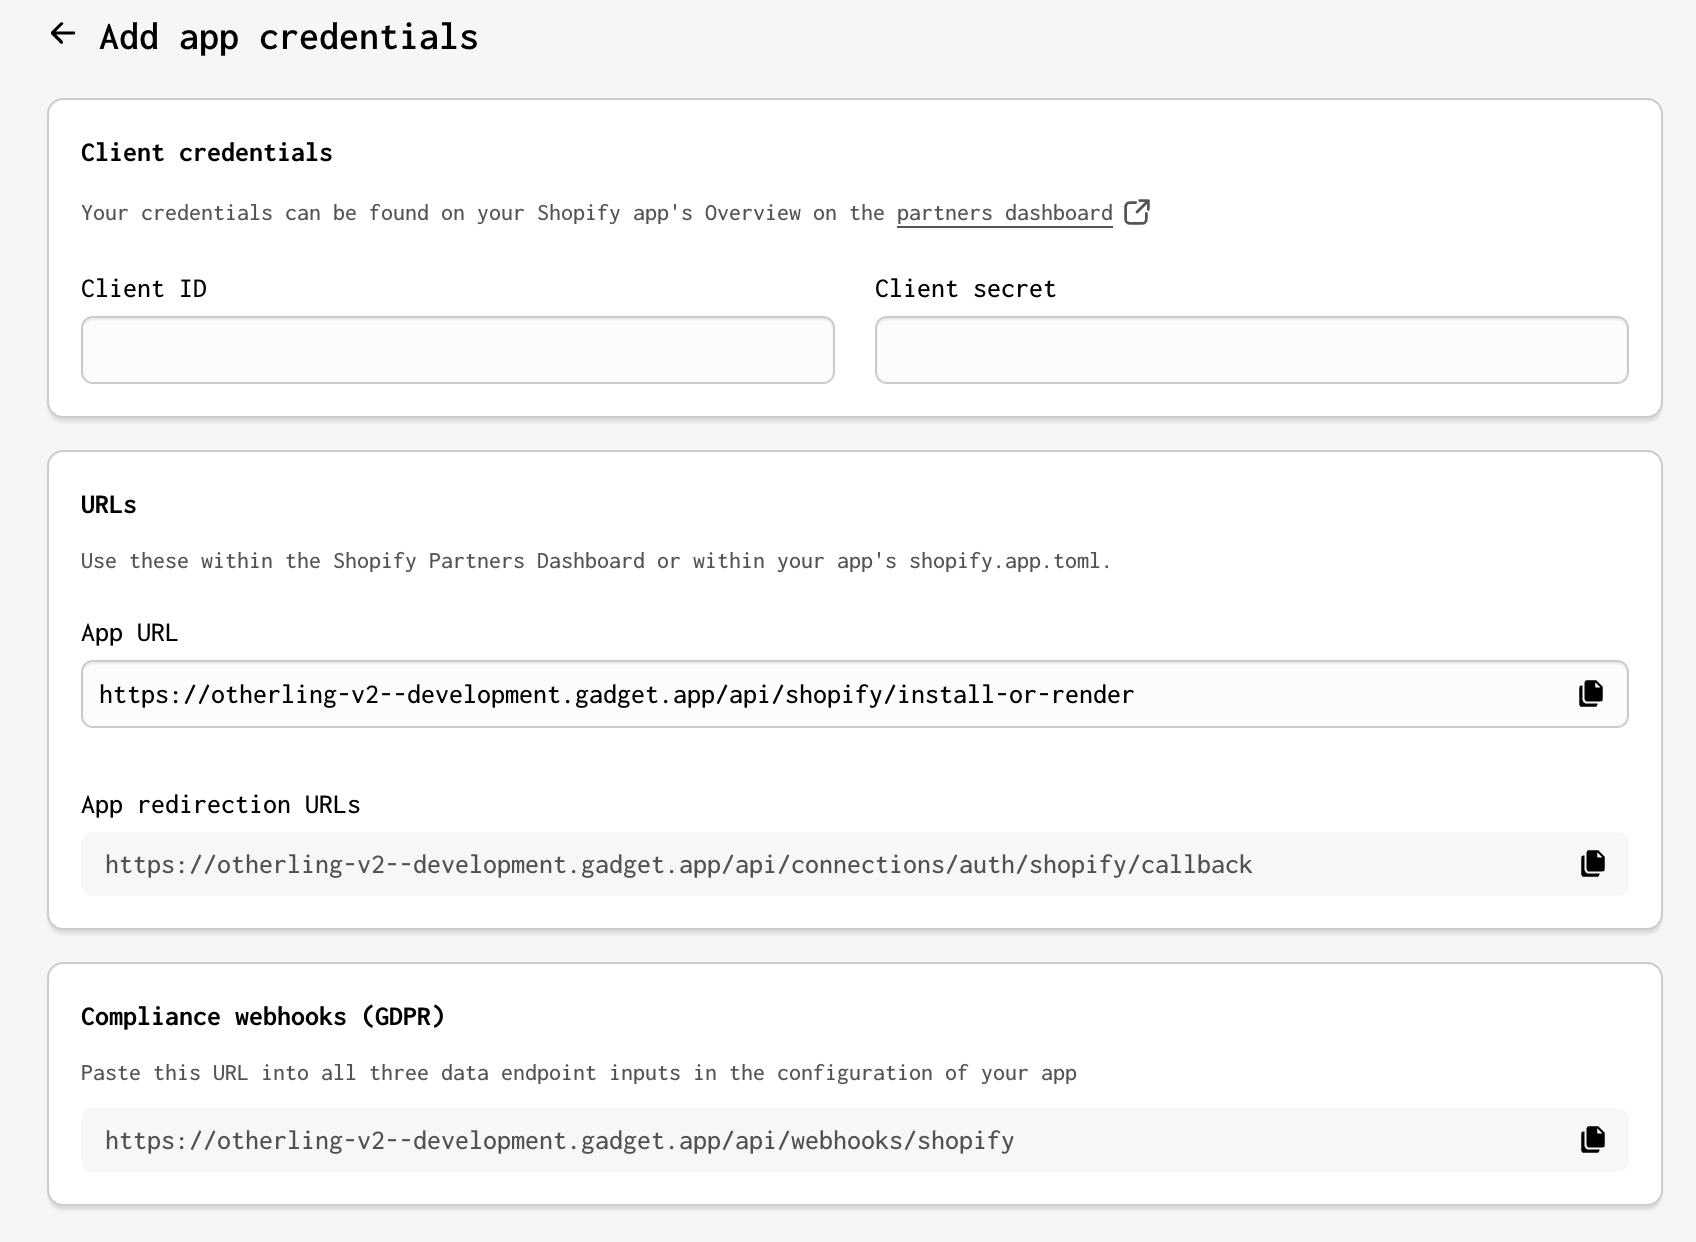This screenshot has width=1696, height=1242.
Task: Open the partners dashboard link
Action: pos(1004,213)
